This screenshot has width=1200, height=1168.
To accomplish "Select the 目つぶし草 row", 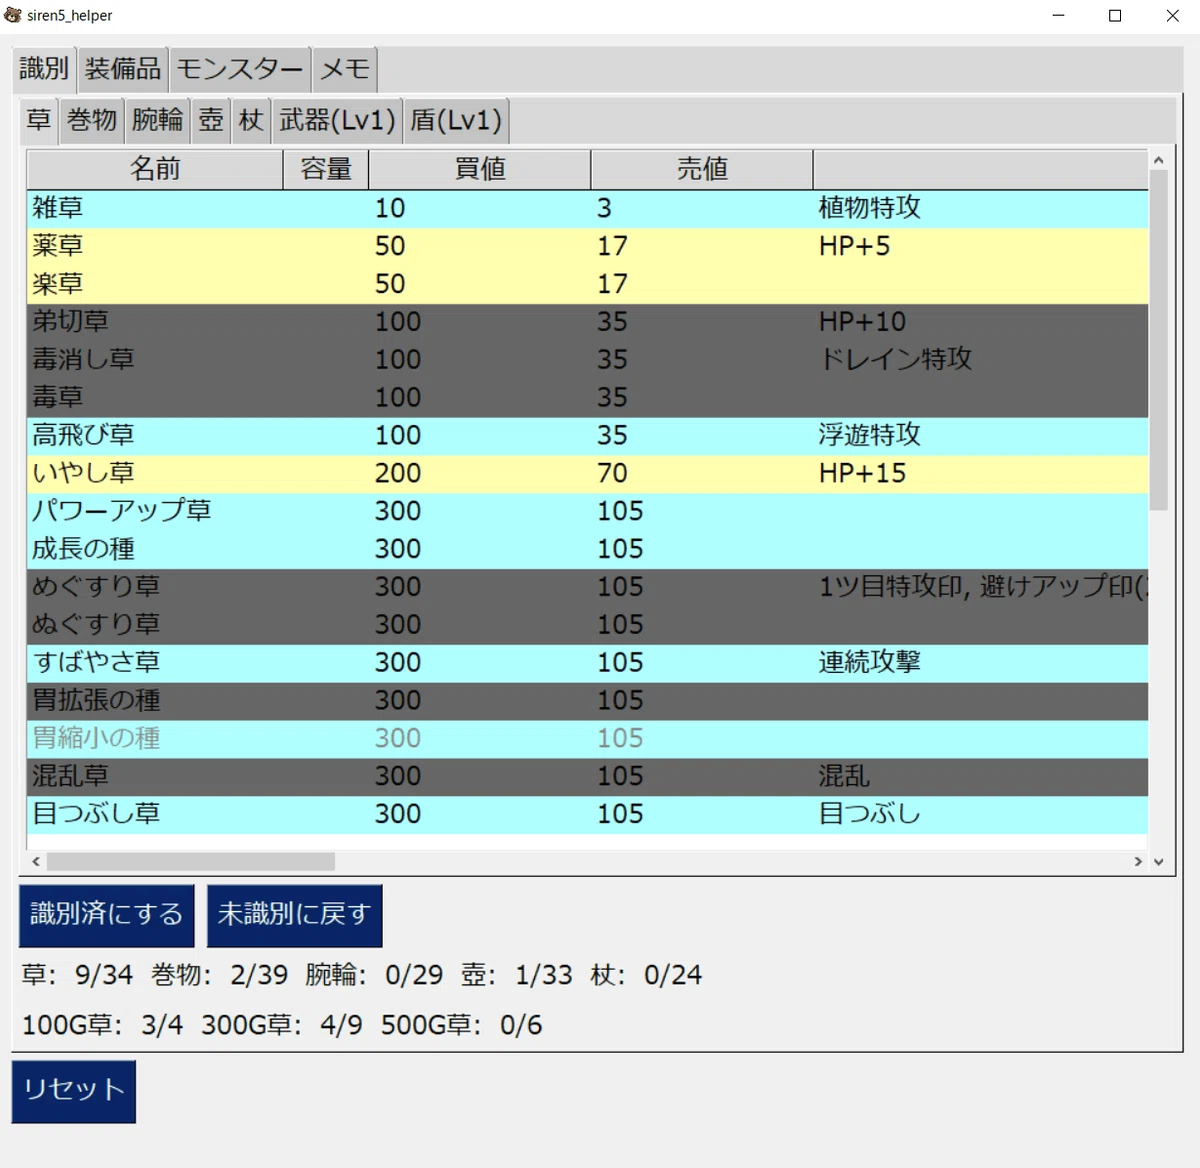I will click(587, 814).
